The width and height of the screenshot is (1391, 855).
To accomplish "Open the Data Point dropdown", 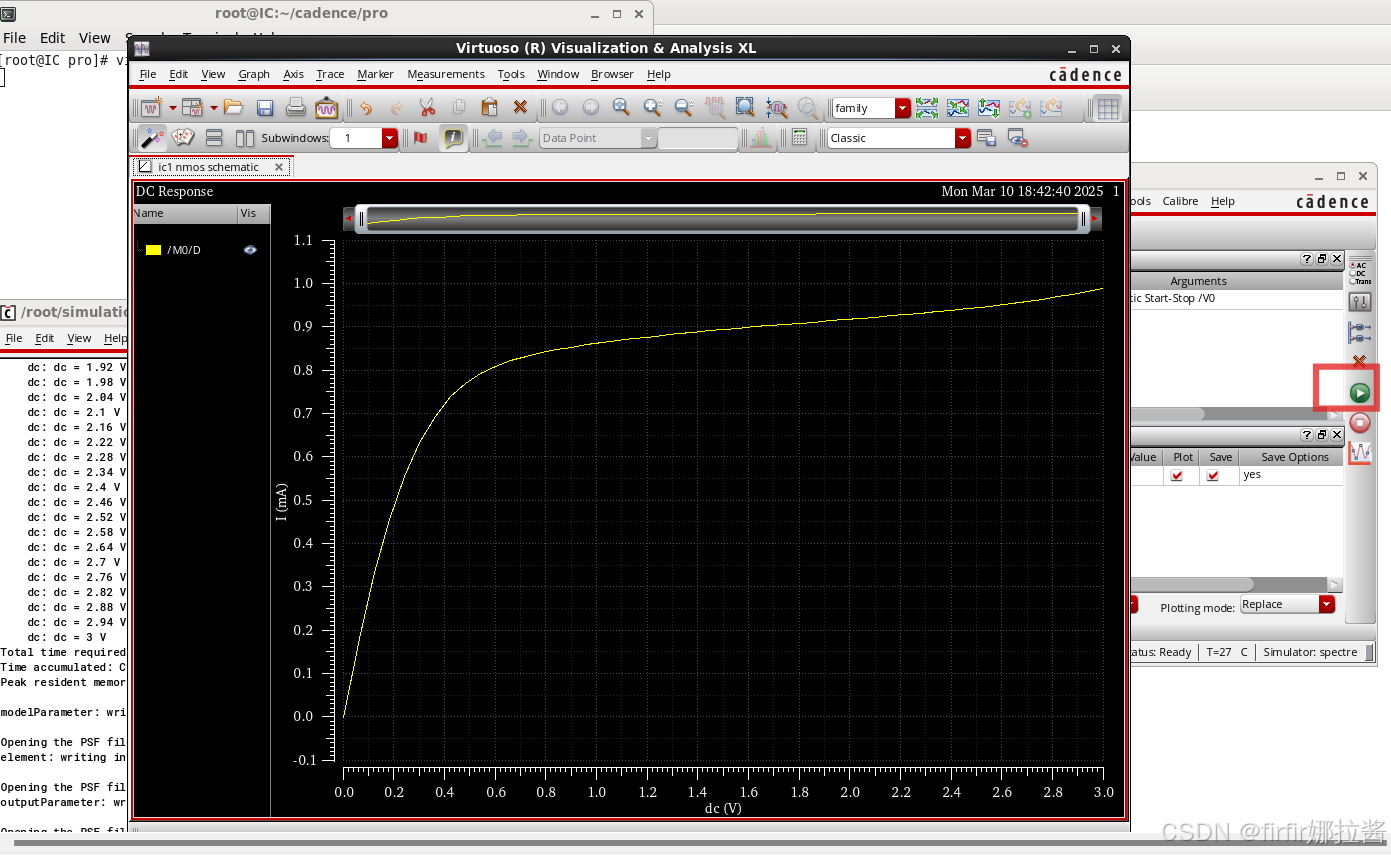I will [649, 138].
